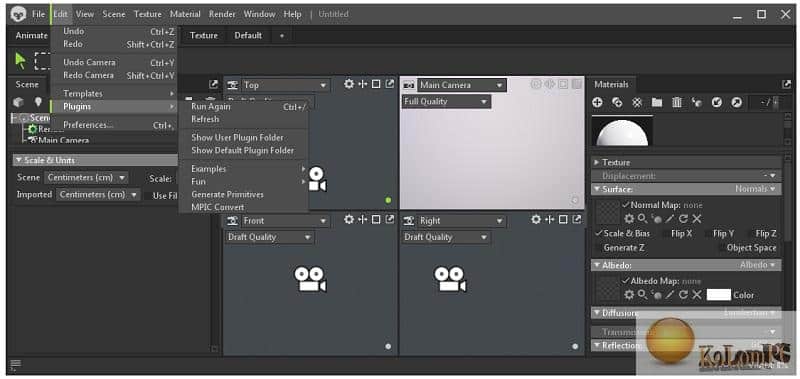Open the Top view selection dropdown
The width and height of the screenshot is (800, 379).
point(285,85)
